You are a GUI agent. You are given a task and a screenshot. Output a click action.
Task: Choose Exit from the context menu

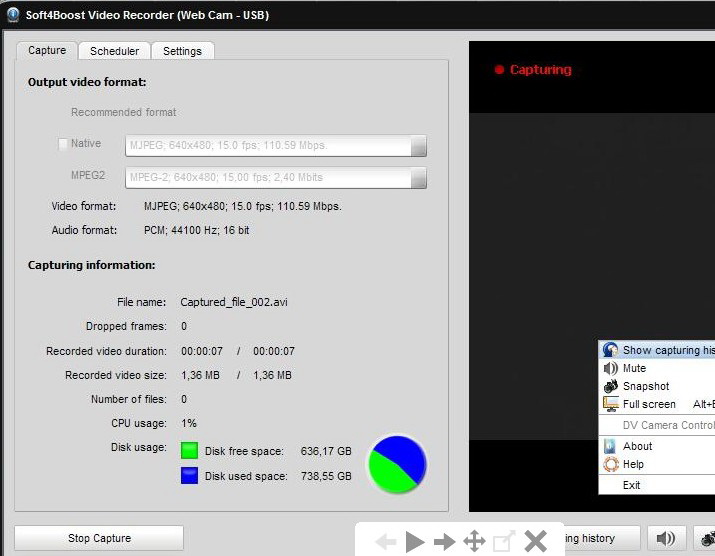click(657, 485)
